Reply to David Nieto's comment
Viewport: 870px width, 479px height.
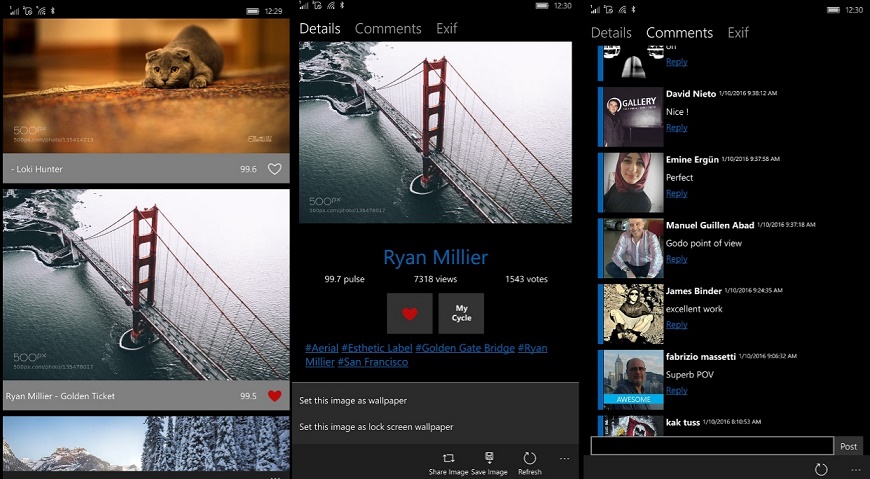pyautogui.click(x=677, y=128)
